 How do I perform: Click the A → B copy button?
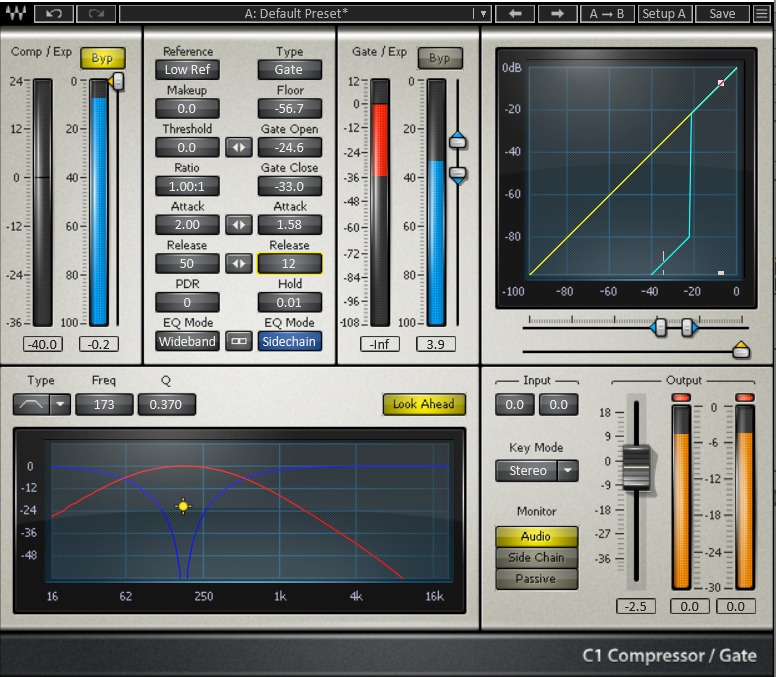pos(607,14)
